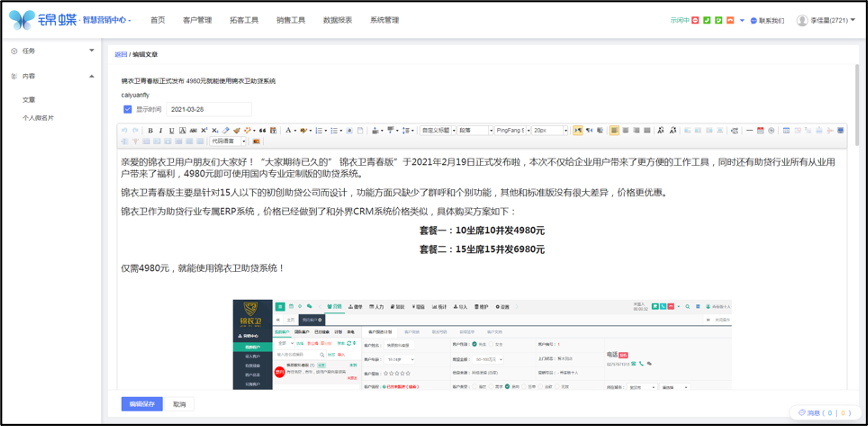Viewport: 868px width, 427px height.
Task: Set right-to-left text direction
Action: point(589,130)
